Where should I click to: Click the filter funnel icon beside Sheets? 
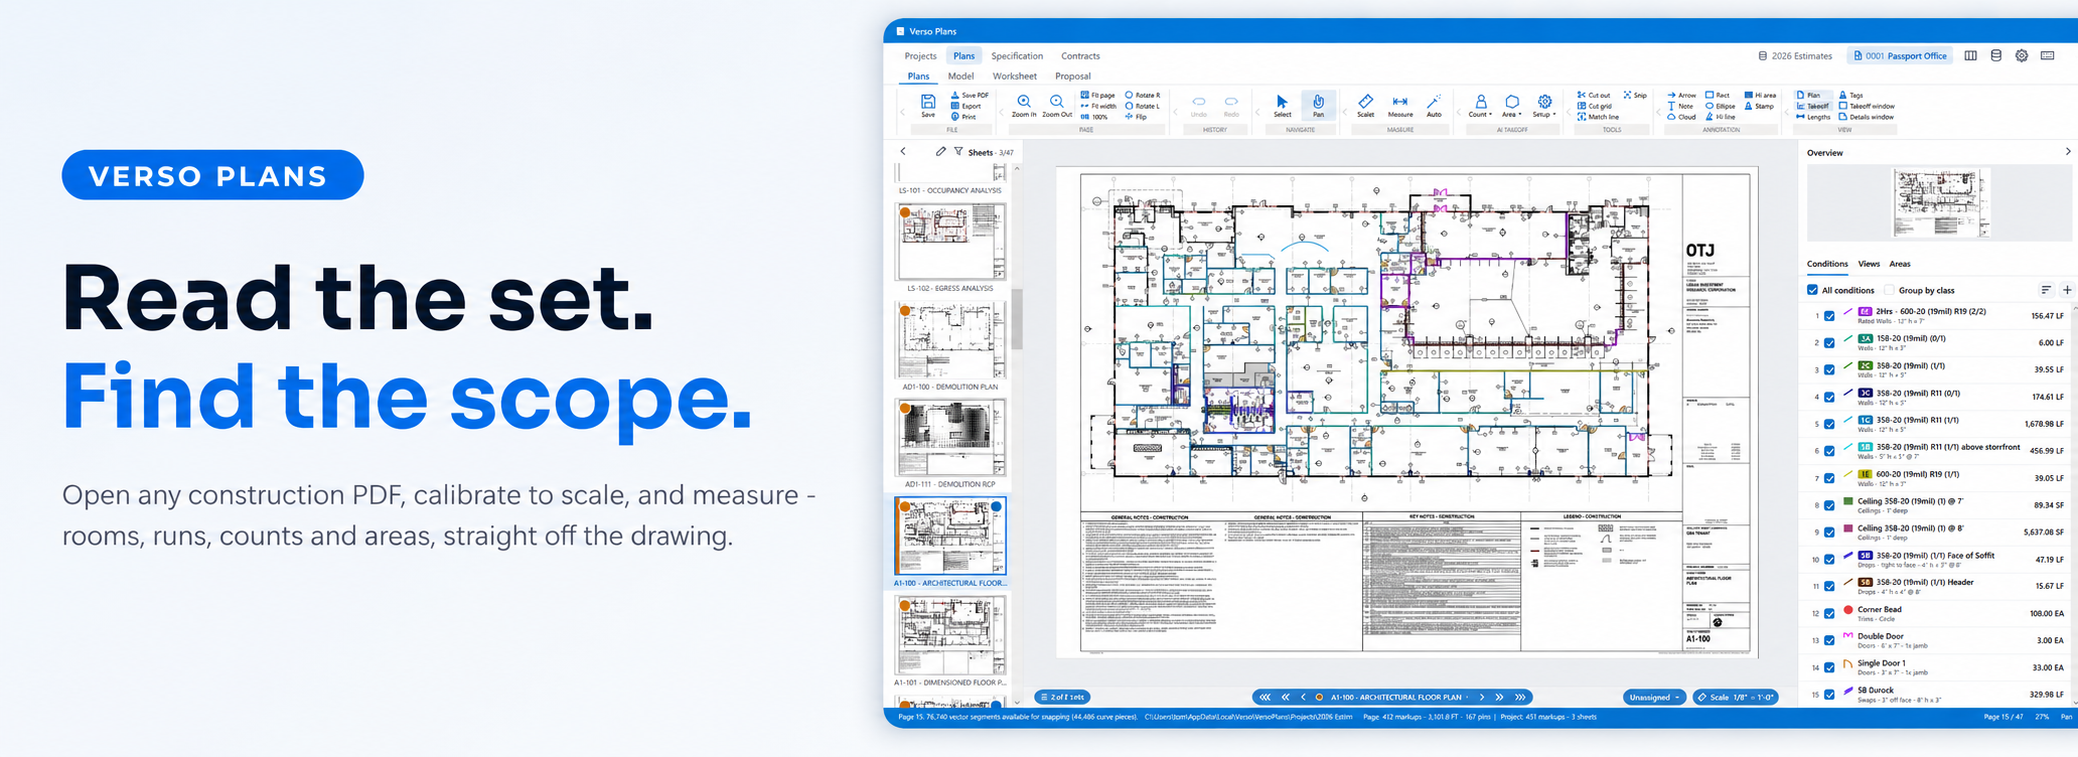(x=958, y=152)
